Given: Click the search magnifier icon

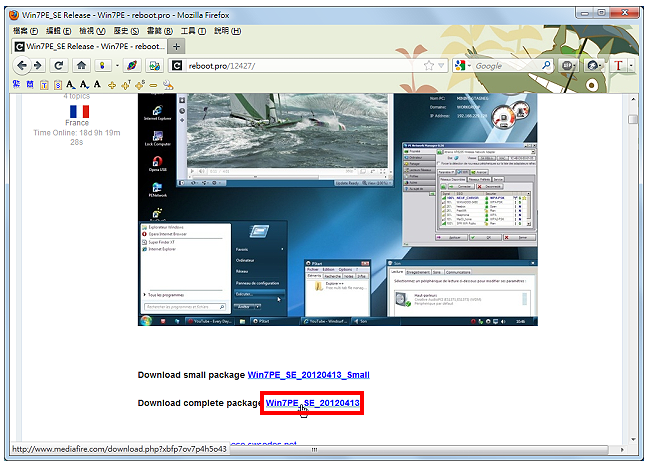Looking at the screenshot, I should (546, 65).
